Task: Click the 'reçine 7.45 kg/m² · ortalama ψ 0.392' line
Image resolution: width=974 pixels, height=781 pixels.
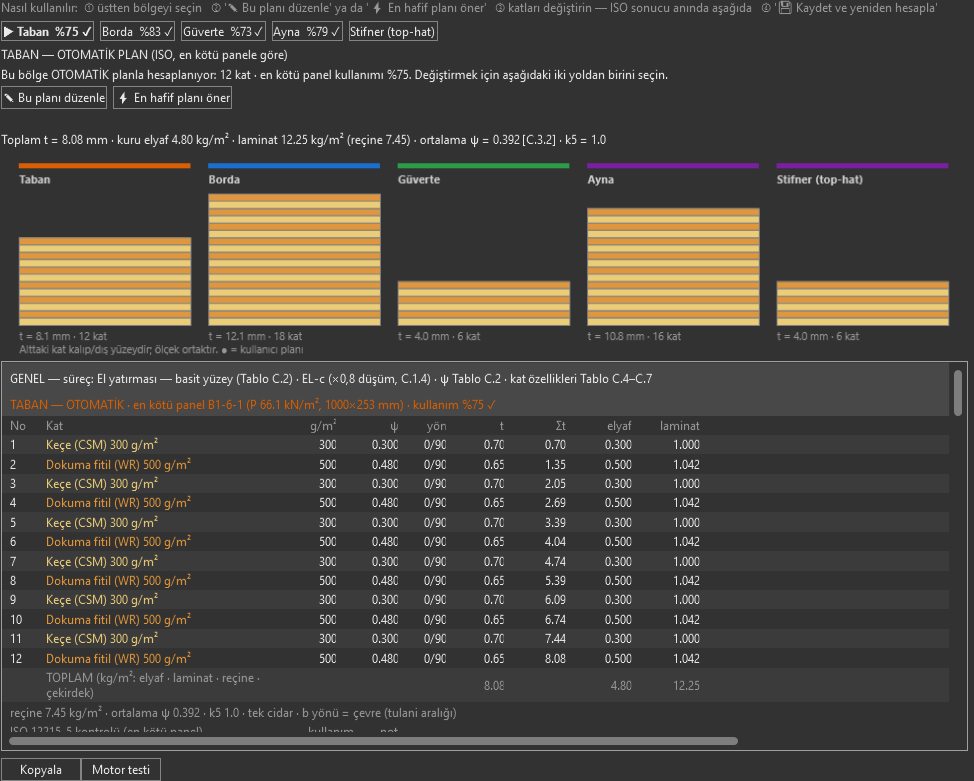Action: (234, 713)
